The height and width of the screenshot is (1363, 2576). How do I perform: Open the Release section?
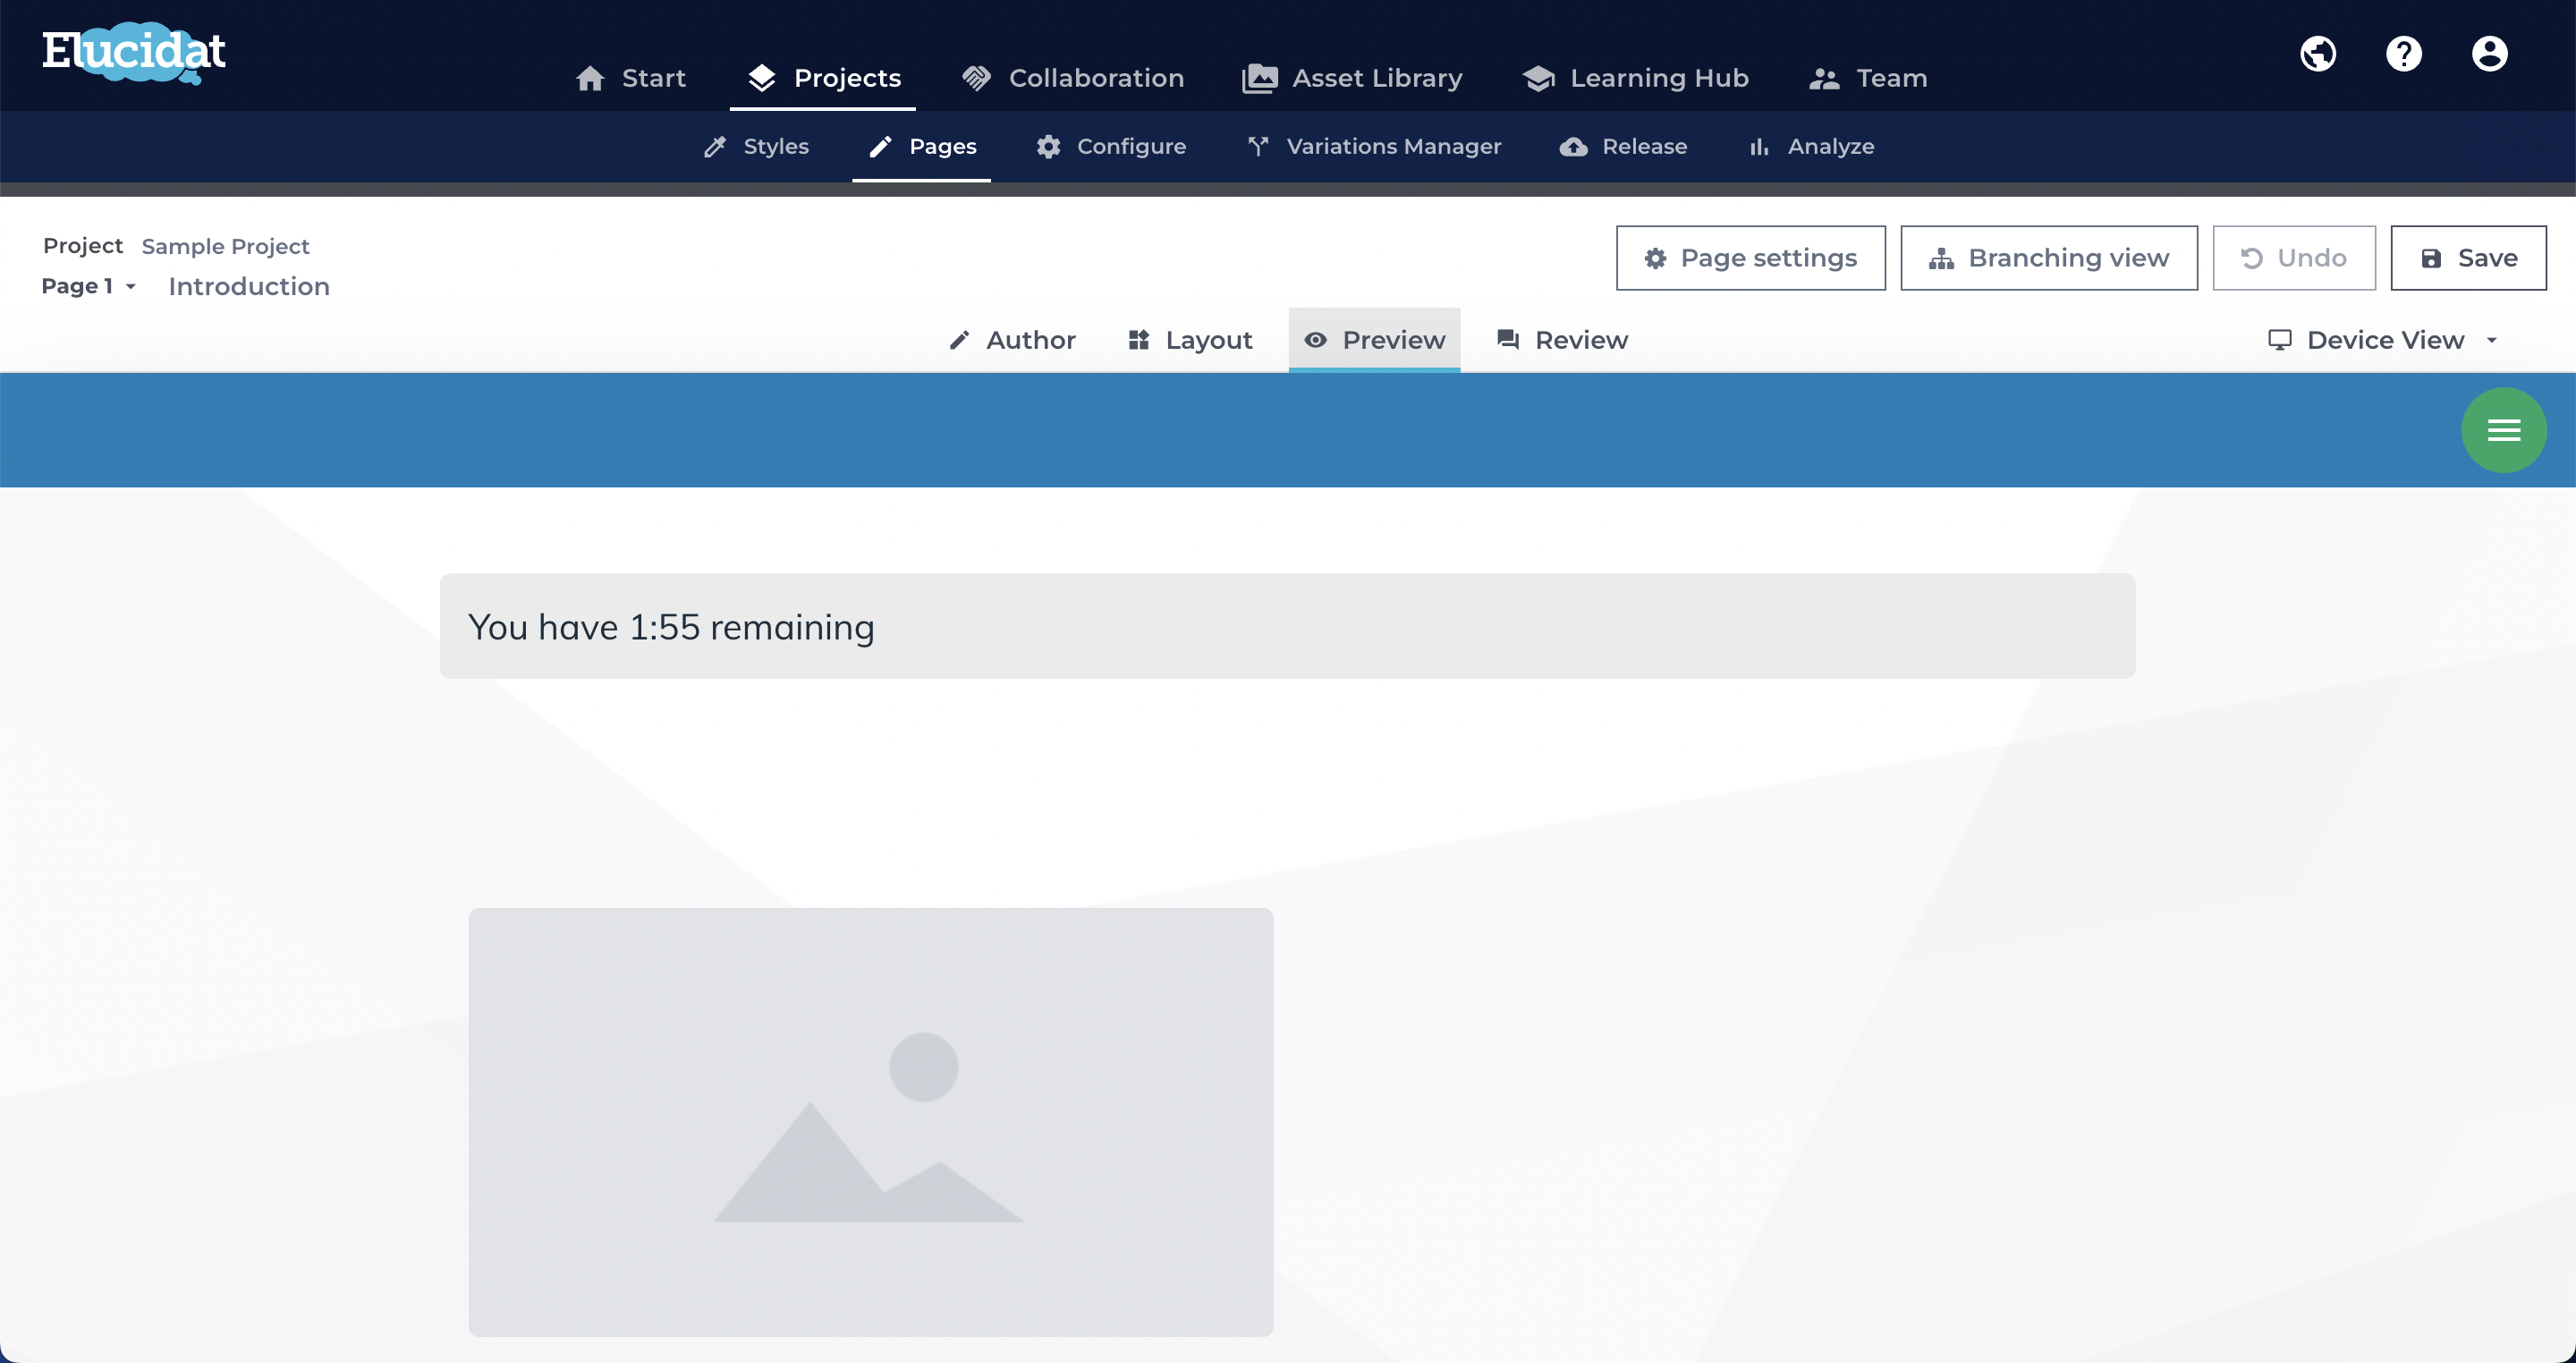click(1623, 146)
